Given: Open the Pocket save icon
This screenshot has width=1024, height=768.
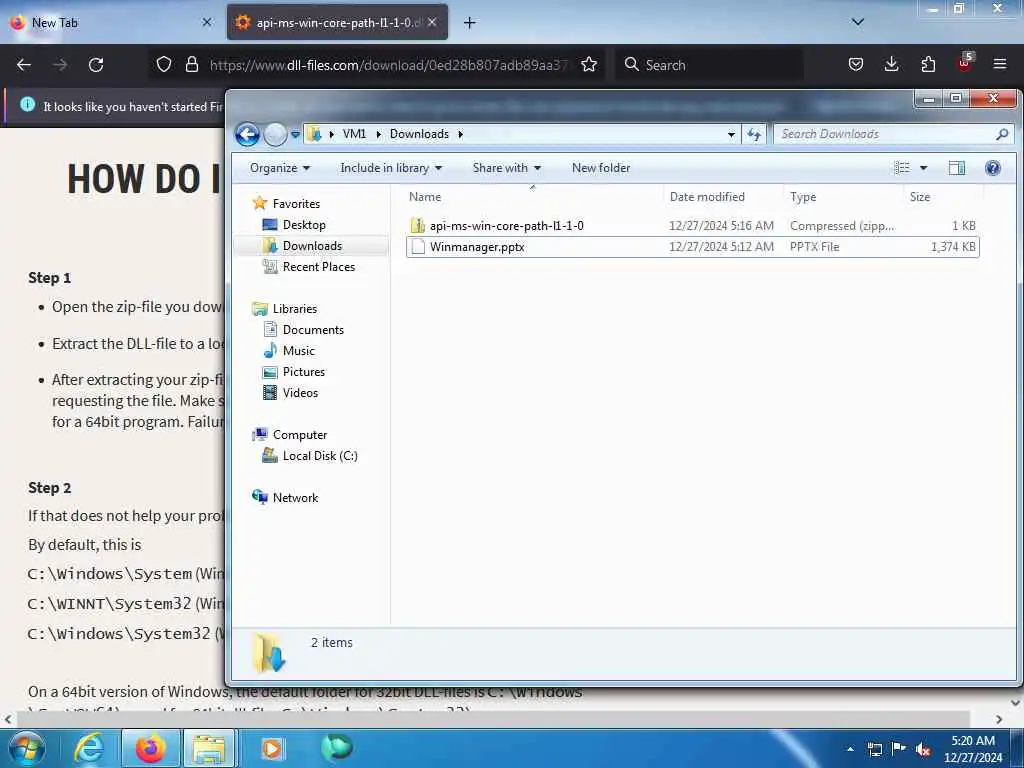Looking at the screenshot, I should click(856, 65).
